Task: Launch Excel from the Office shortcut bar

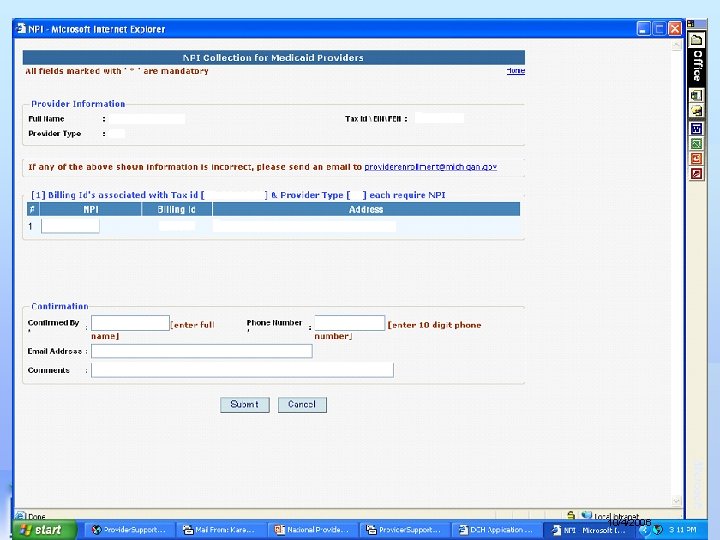Action: [696, 144]
